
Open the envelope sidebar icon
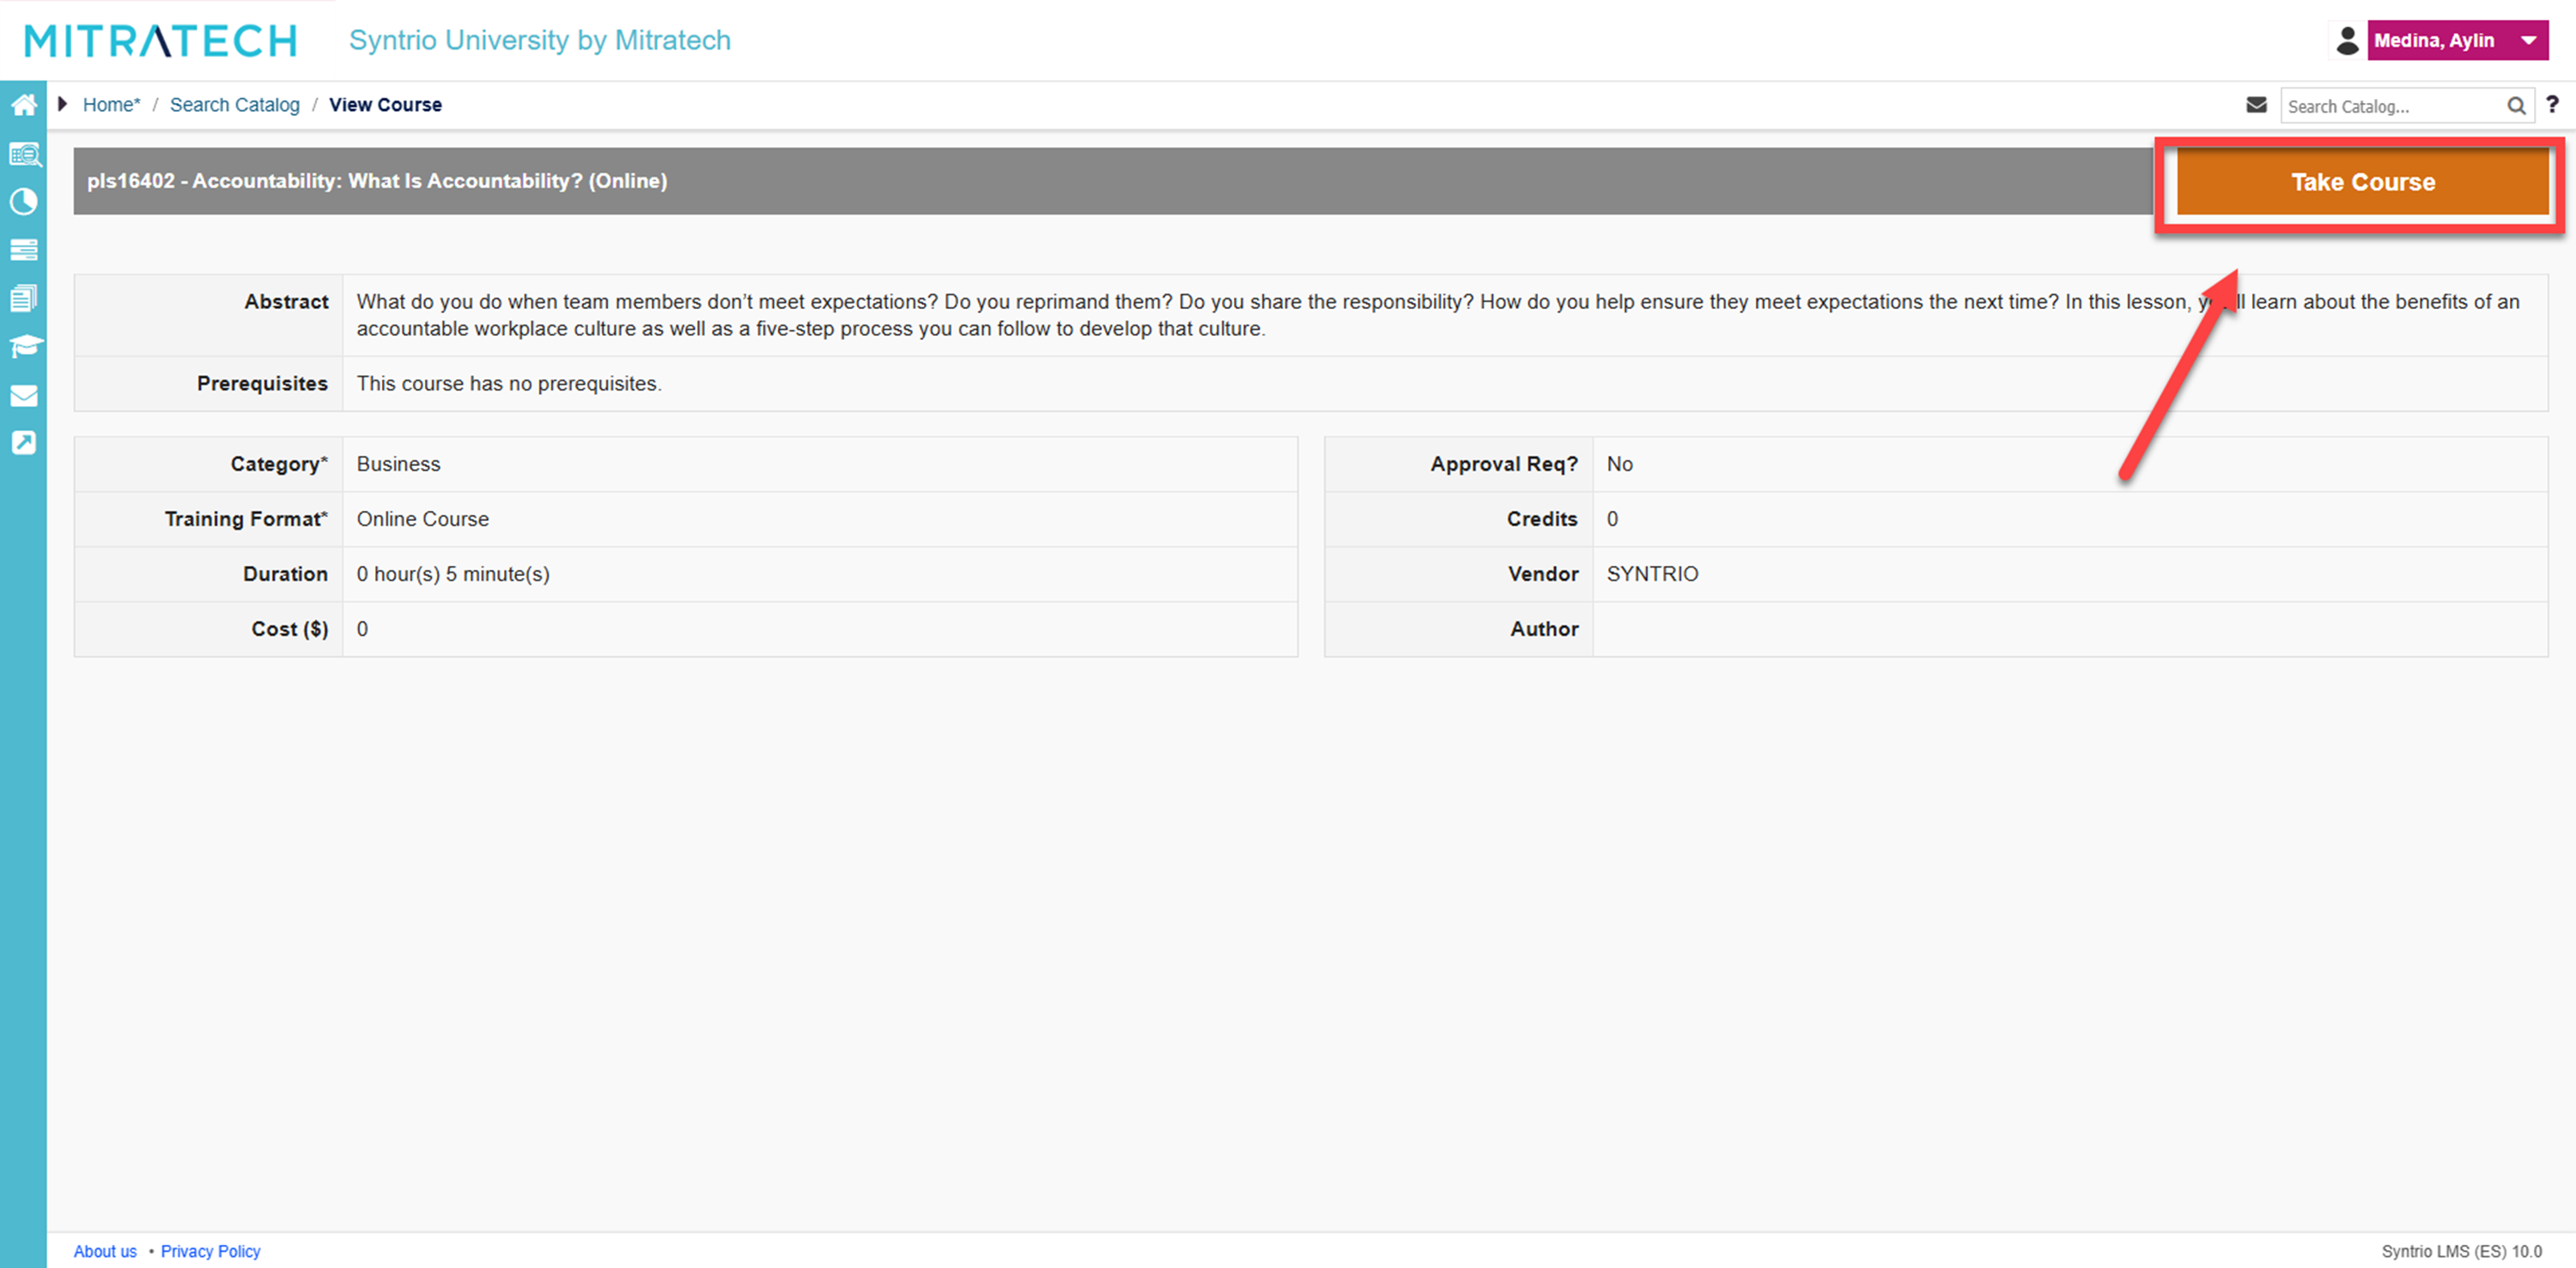click(24, 395)
